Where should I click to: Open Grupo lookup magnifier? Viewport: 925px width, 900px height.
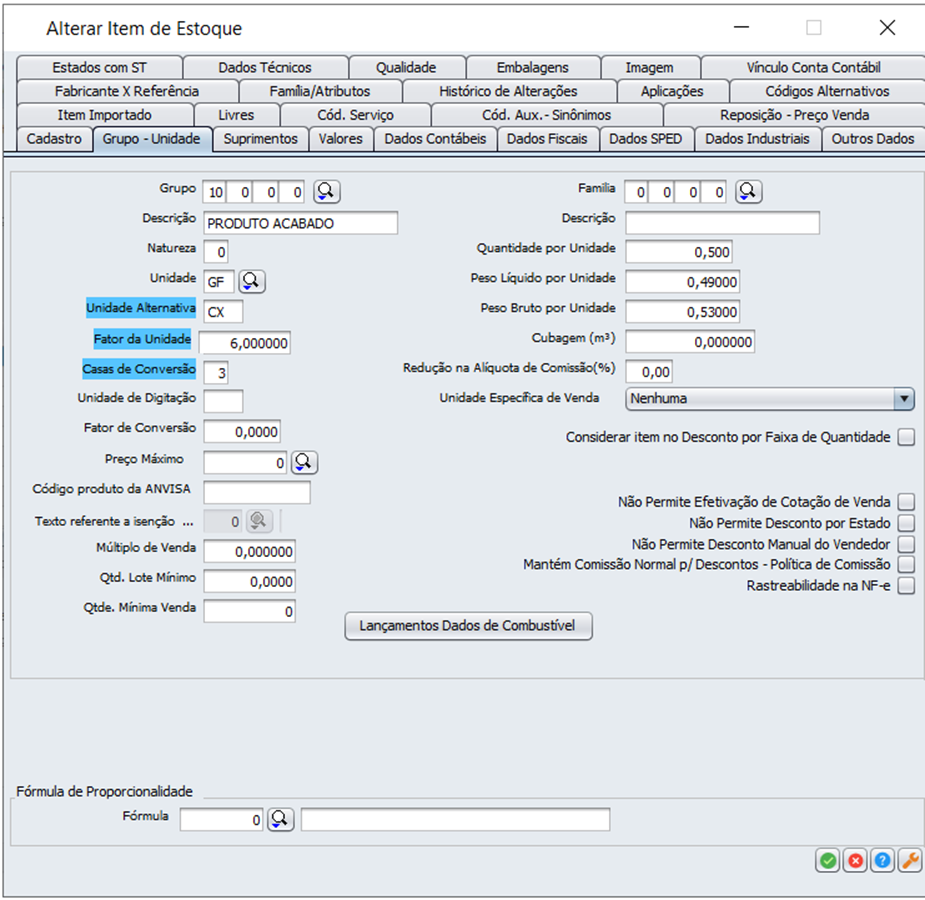pos(326,192)
